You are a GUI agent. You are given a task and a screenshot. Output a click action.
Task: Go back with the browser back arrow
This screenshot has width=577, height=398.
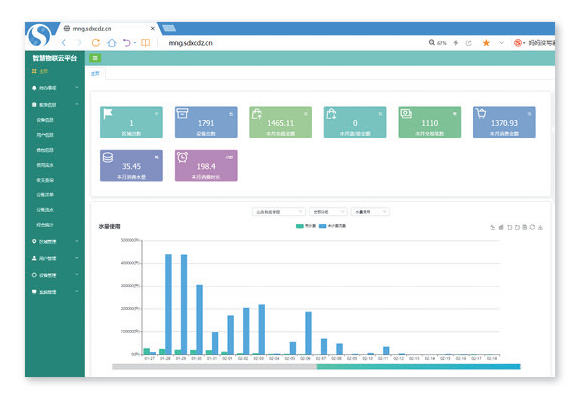click(x=64, y=43)
